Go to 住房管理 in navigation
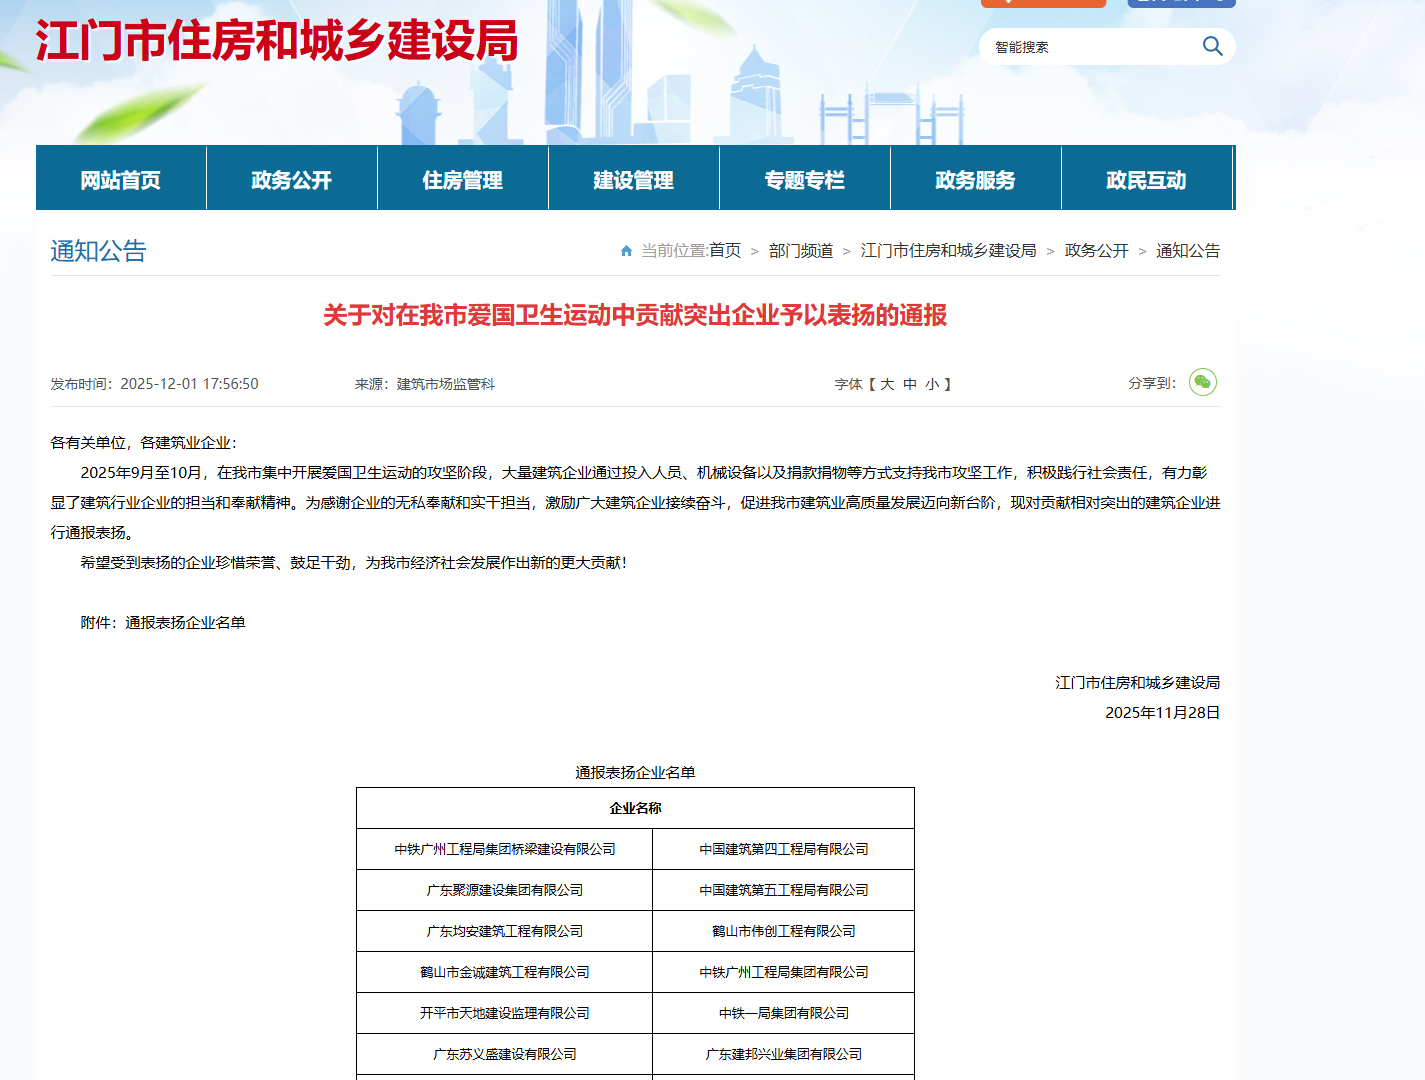This screenshot has width=1425, height=1080. tap(463, 180)
